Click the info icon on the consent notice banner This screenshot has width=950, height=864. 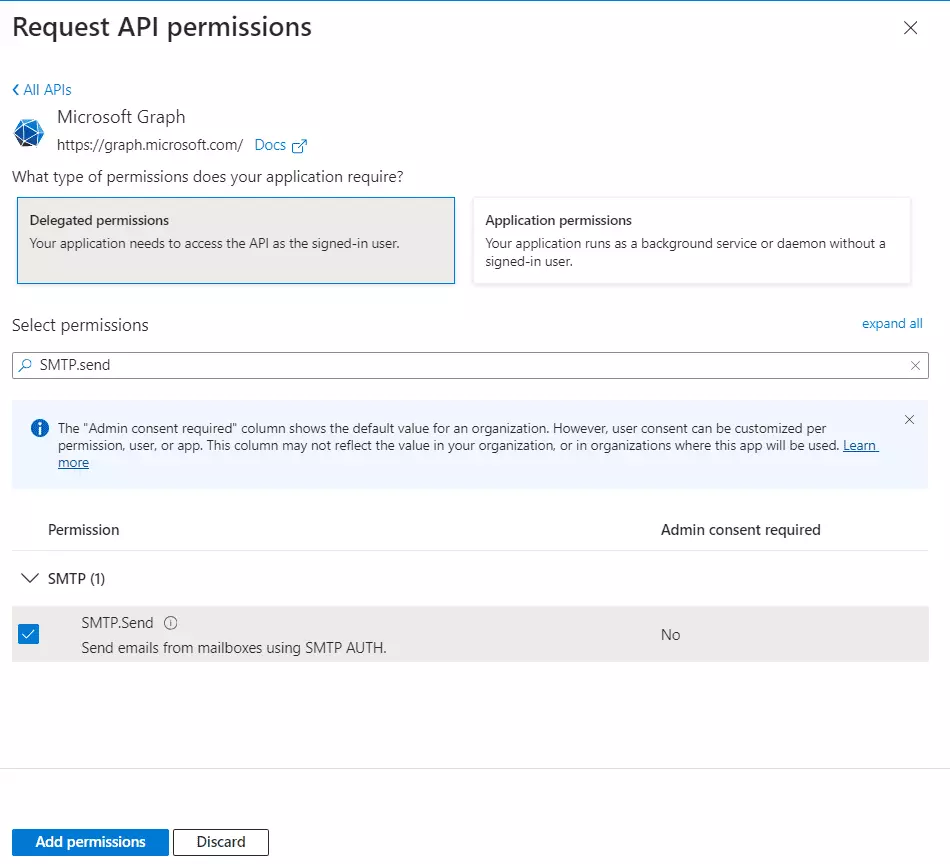point(39,428)
